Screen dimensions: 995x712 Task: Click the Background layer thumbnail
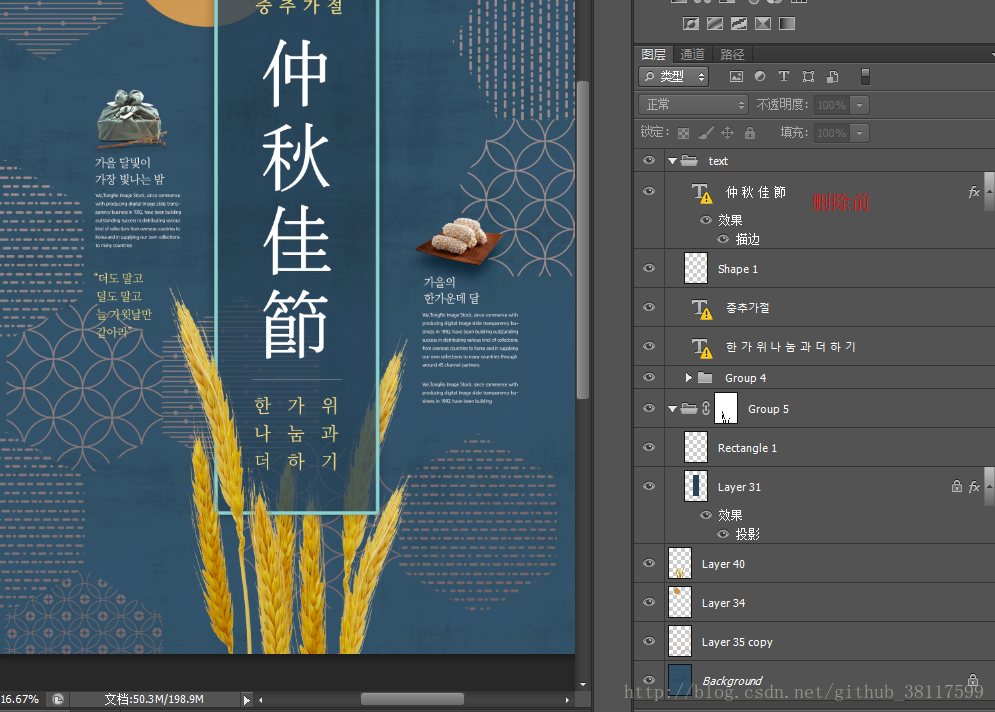[x=680, y=680]
